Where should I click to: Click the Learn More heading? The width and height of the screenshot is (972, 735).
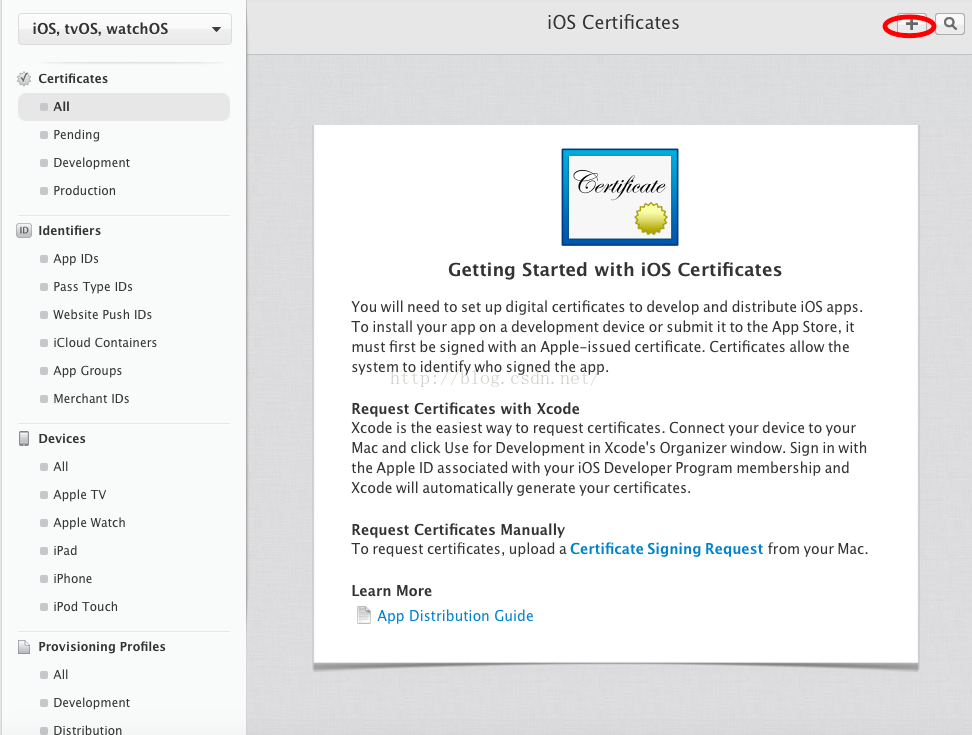coord(392,591)
